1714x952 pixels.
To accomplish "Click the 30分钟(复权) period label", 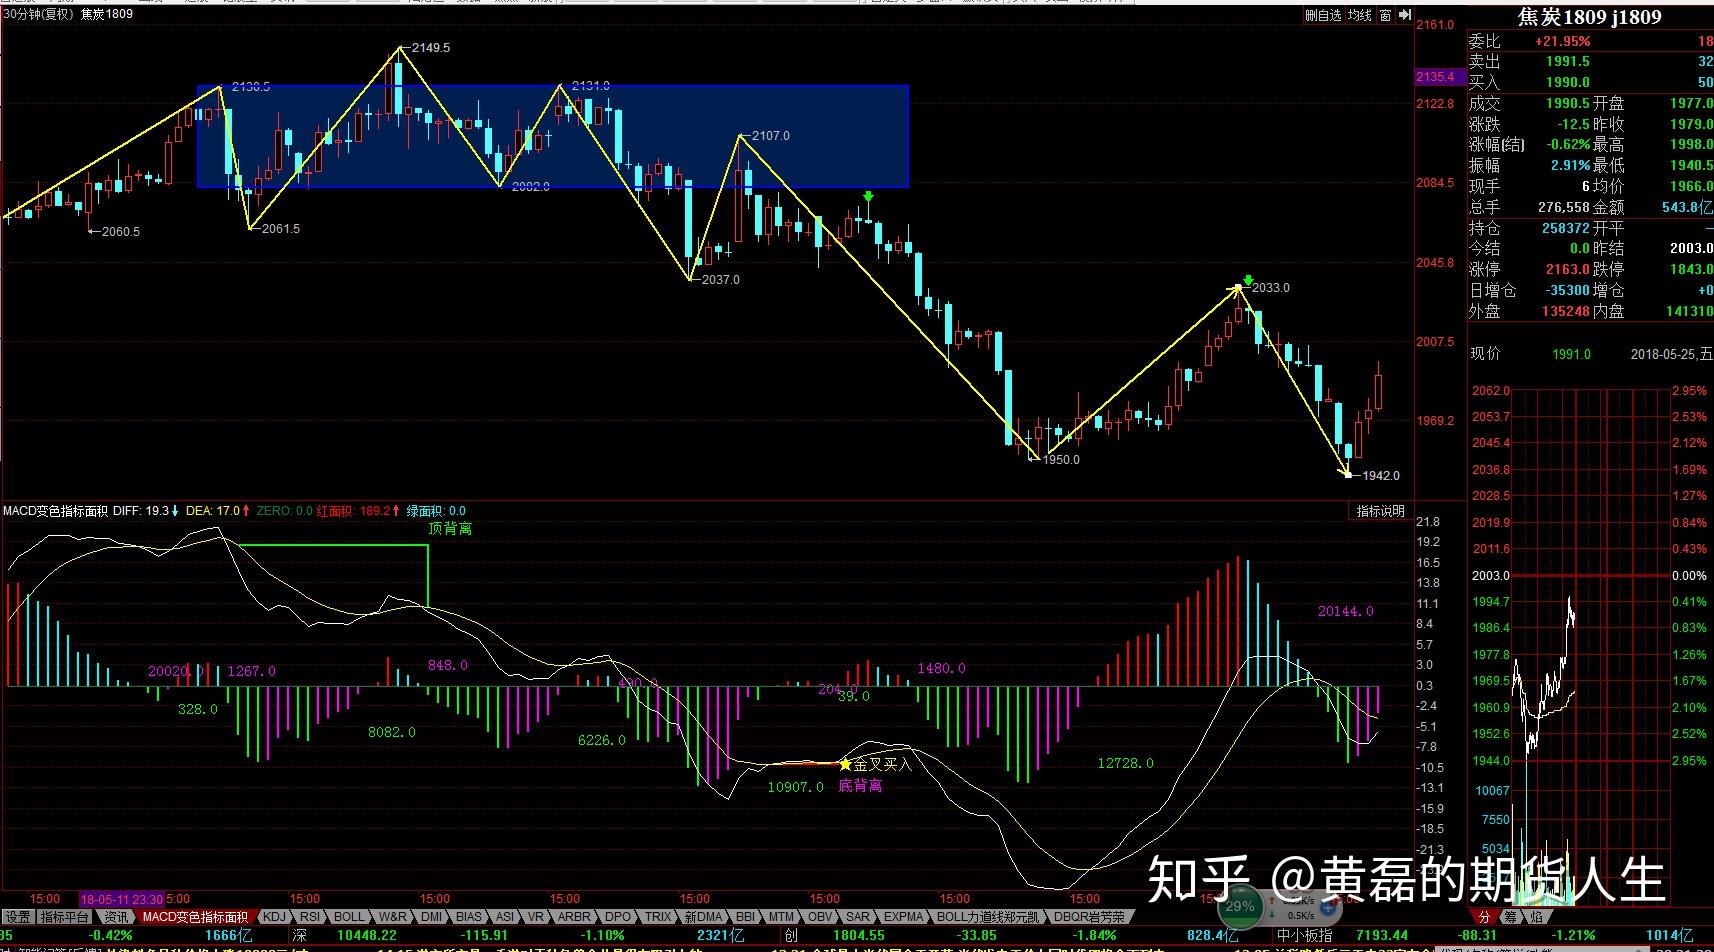I will click(38, 14).
